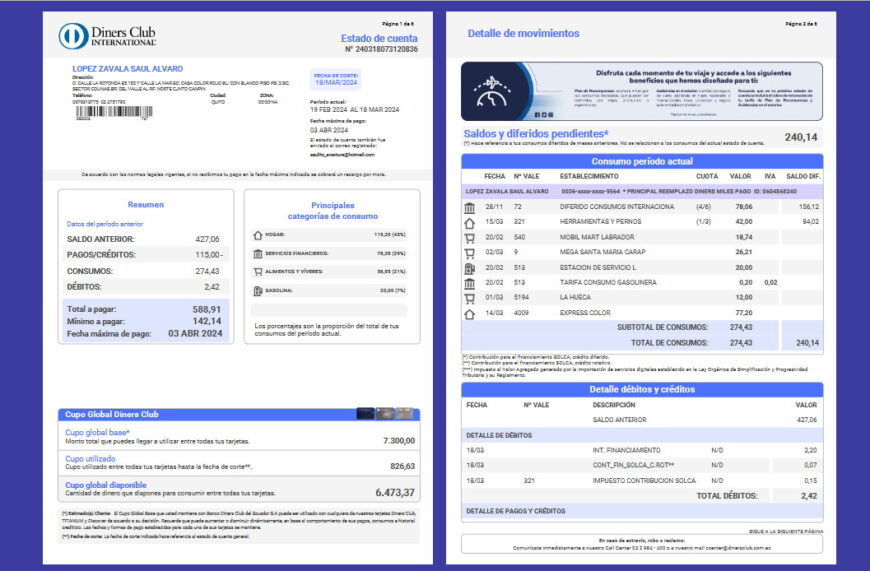This screenshot has height=571, width=870.
Task: Click the cart icon on LA HUECA row
Action: [469, 299]
